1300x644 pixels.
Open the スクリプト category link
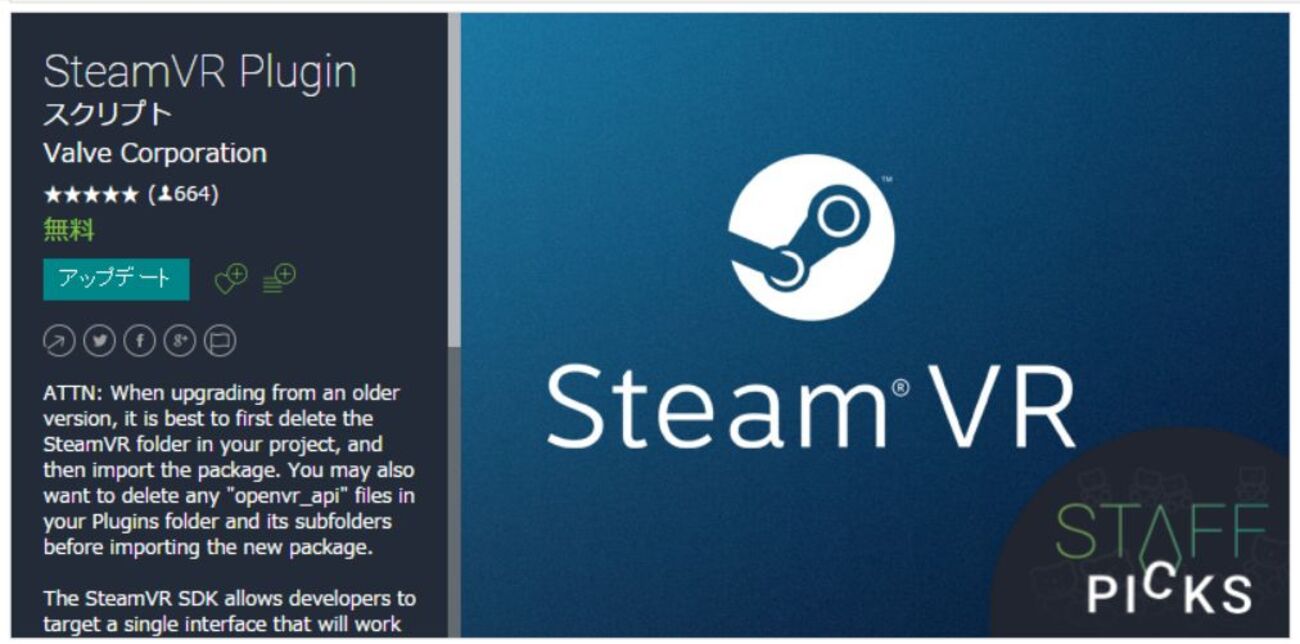click(108, 114)
